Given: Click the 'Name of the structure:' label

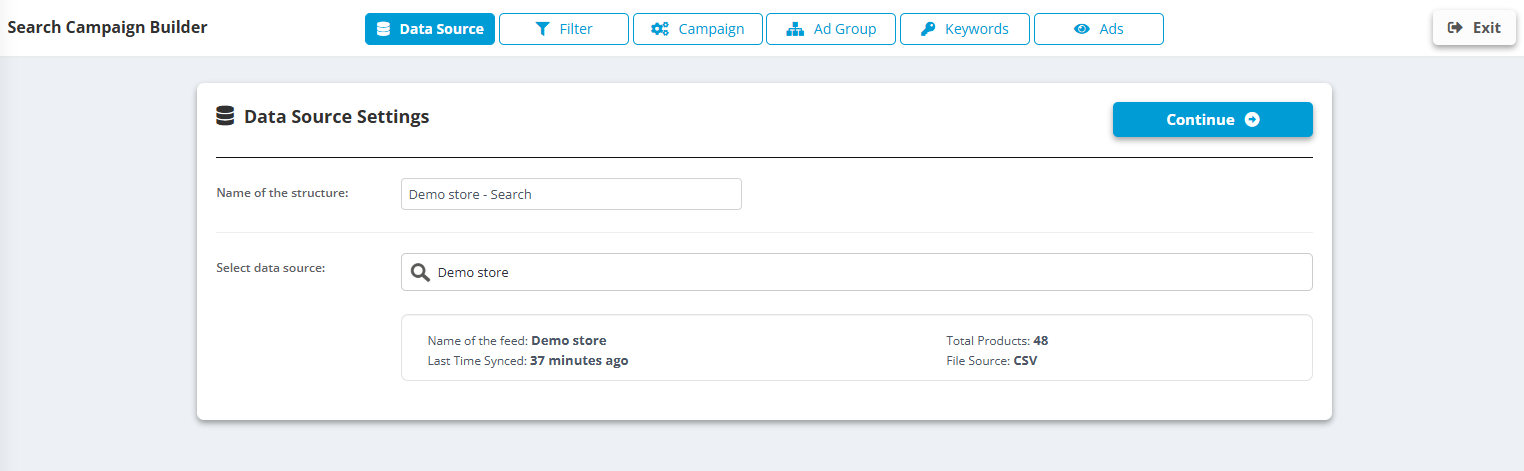Looking at the screenshot, I should click(282, 192).
